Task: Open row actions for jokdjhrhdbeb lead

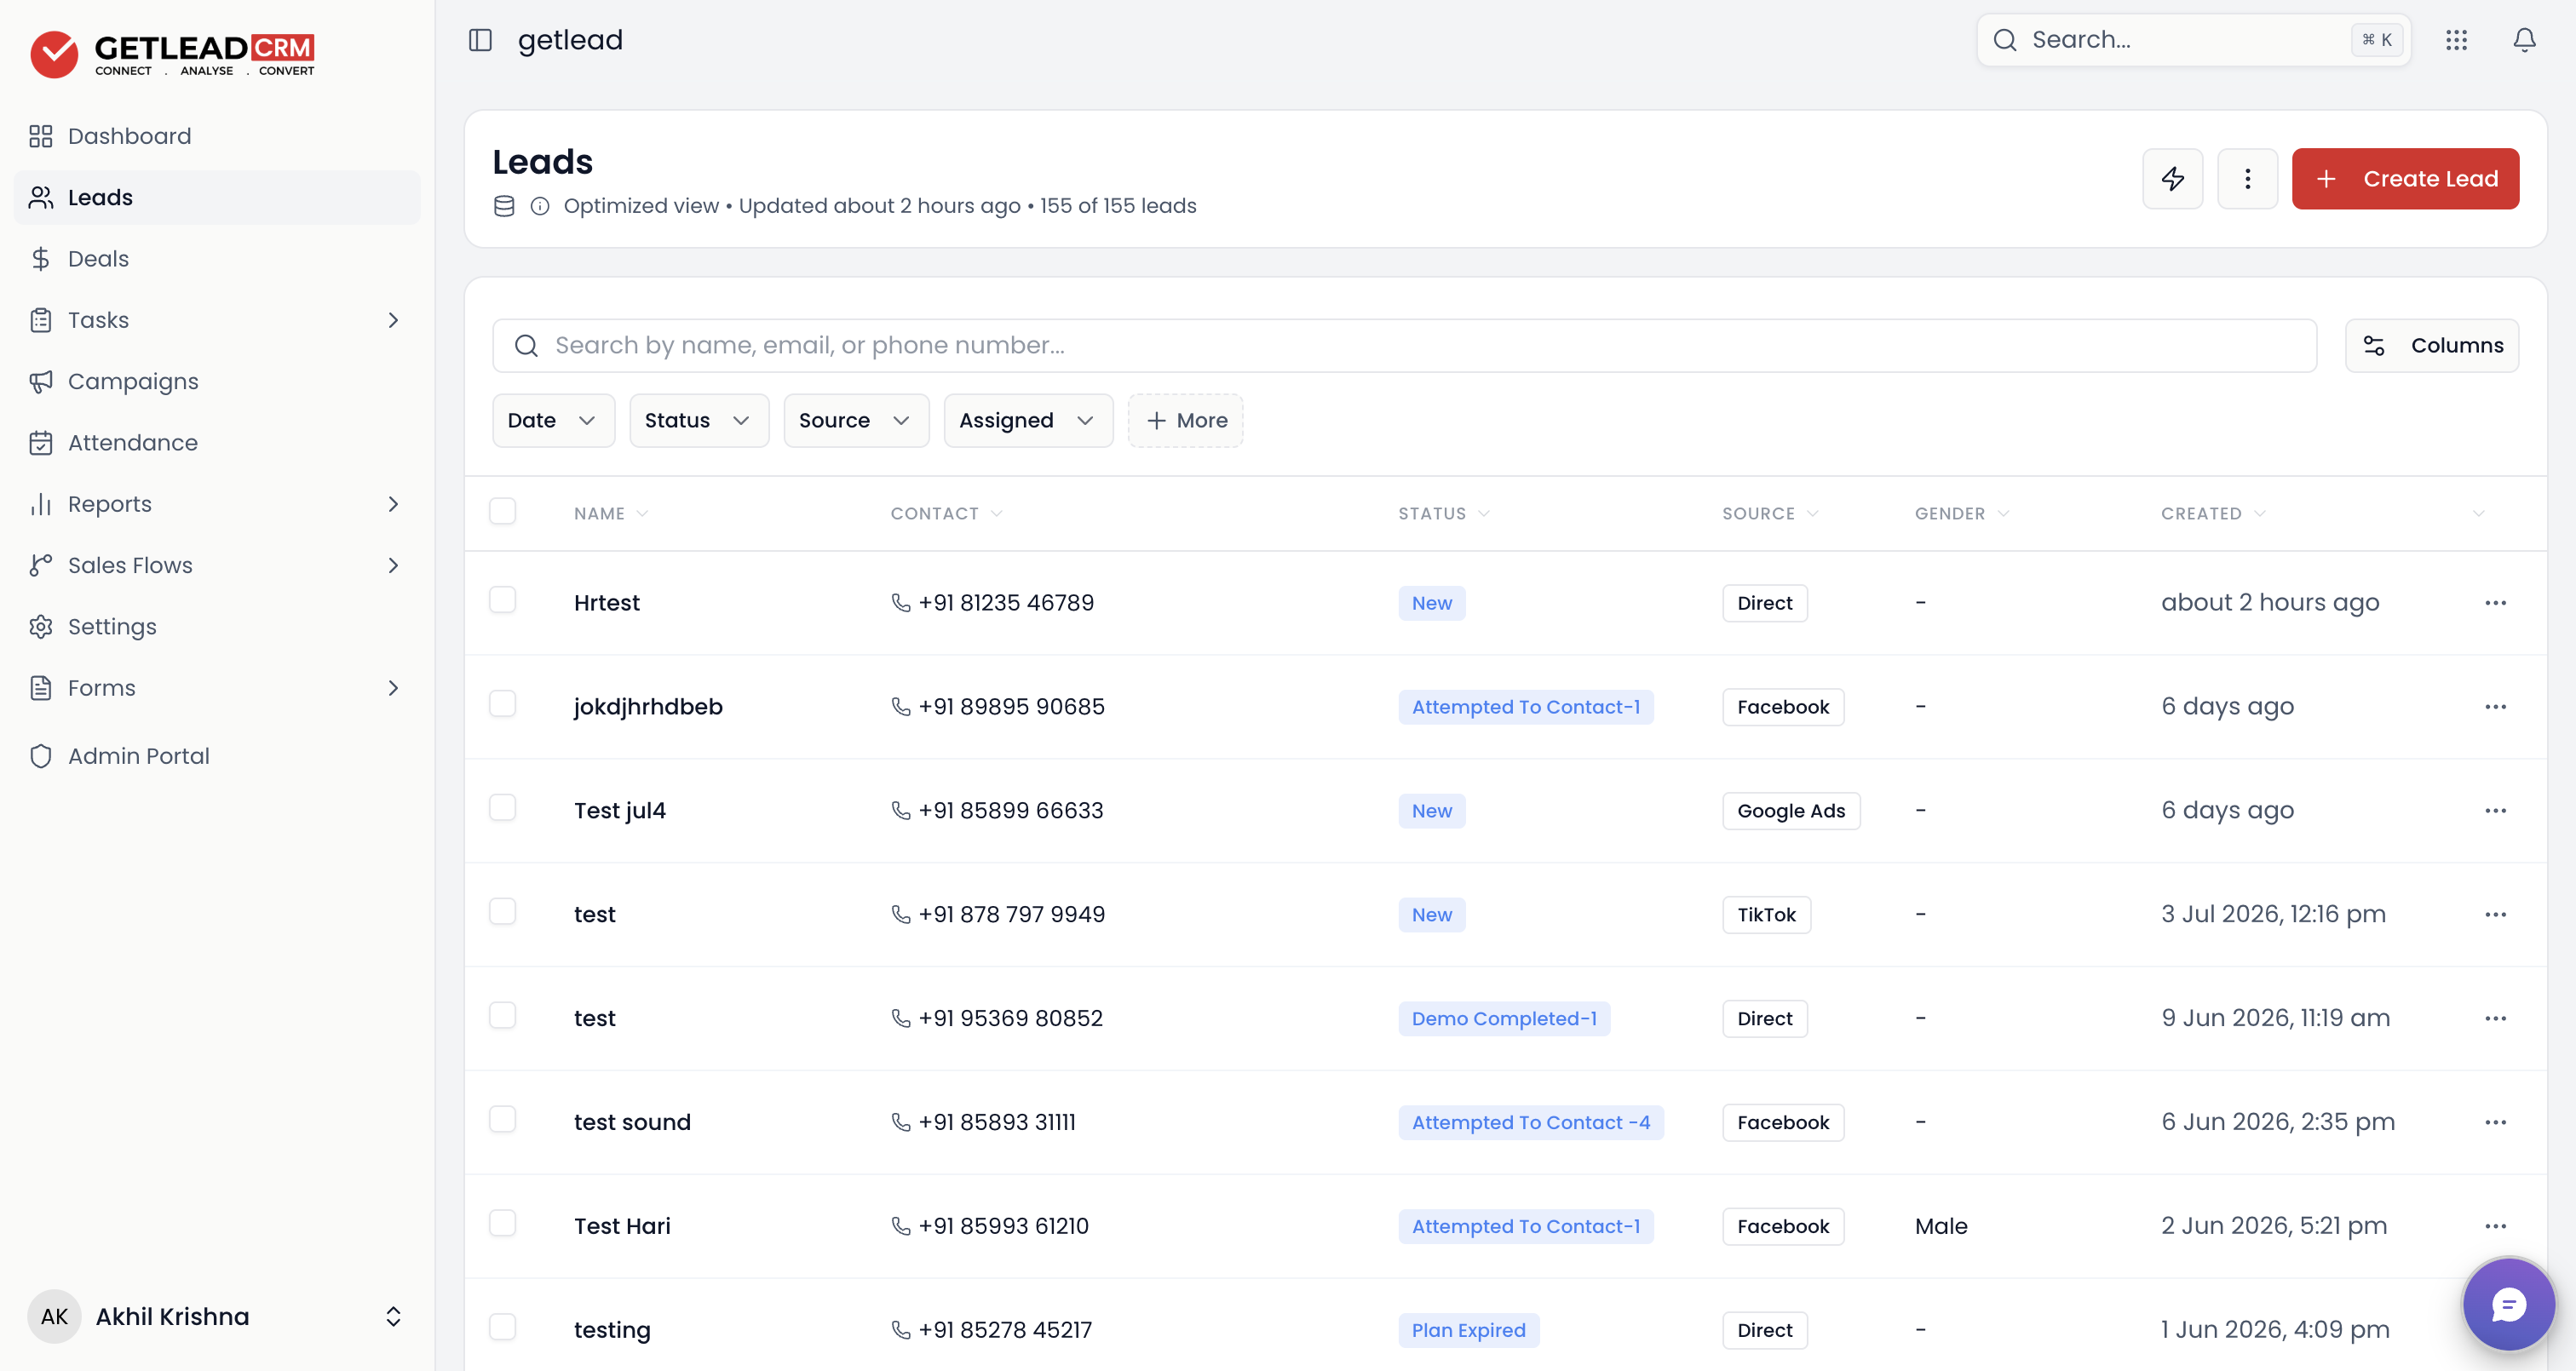Action: coord(2495,707)
